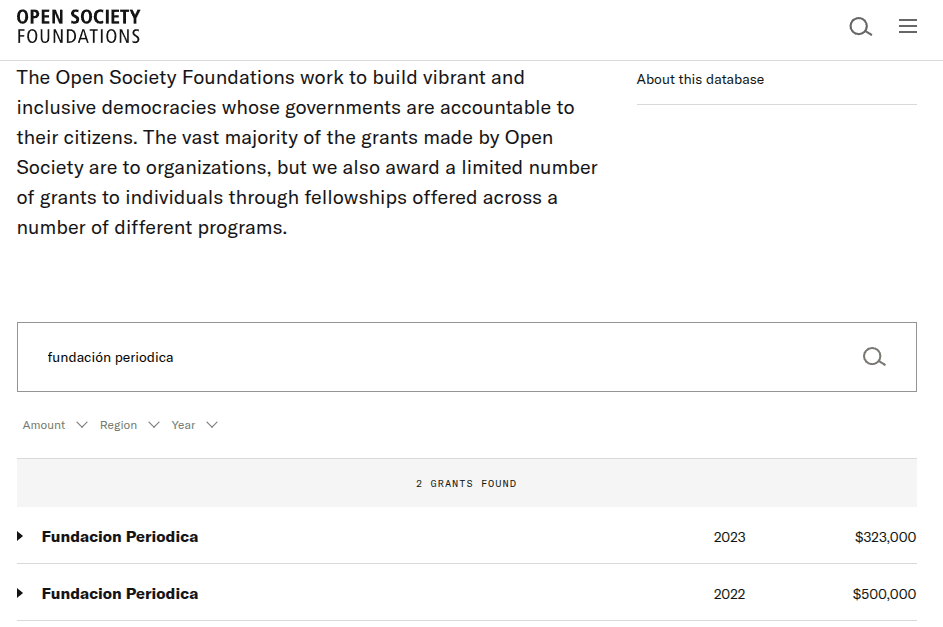Expand the Year filter dropdown
The image size is (943, 627).
194,425
